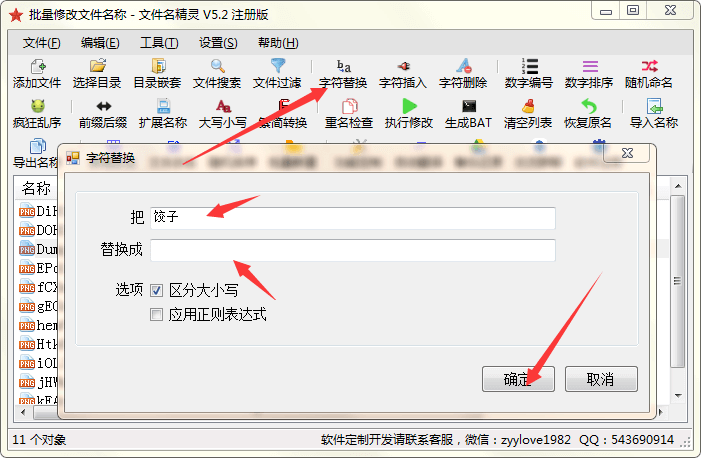Click the 清空列表 clear list icon

tap(528, 106)
